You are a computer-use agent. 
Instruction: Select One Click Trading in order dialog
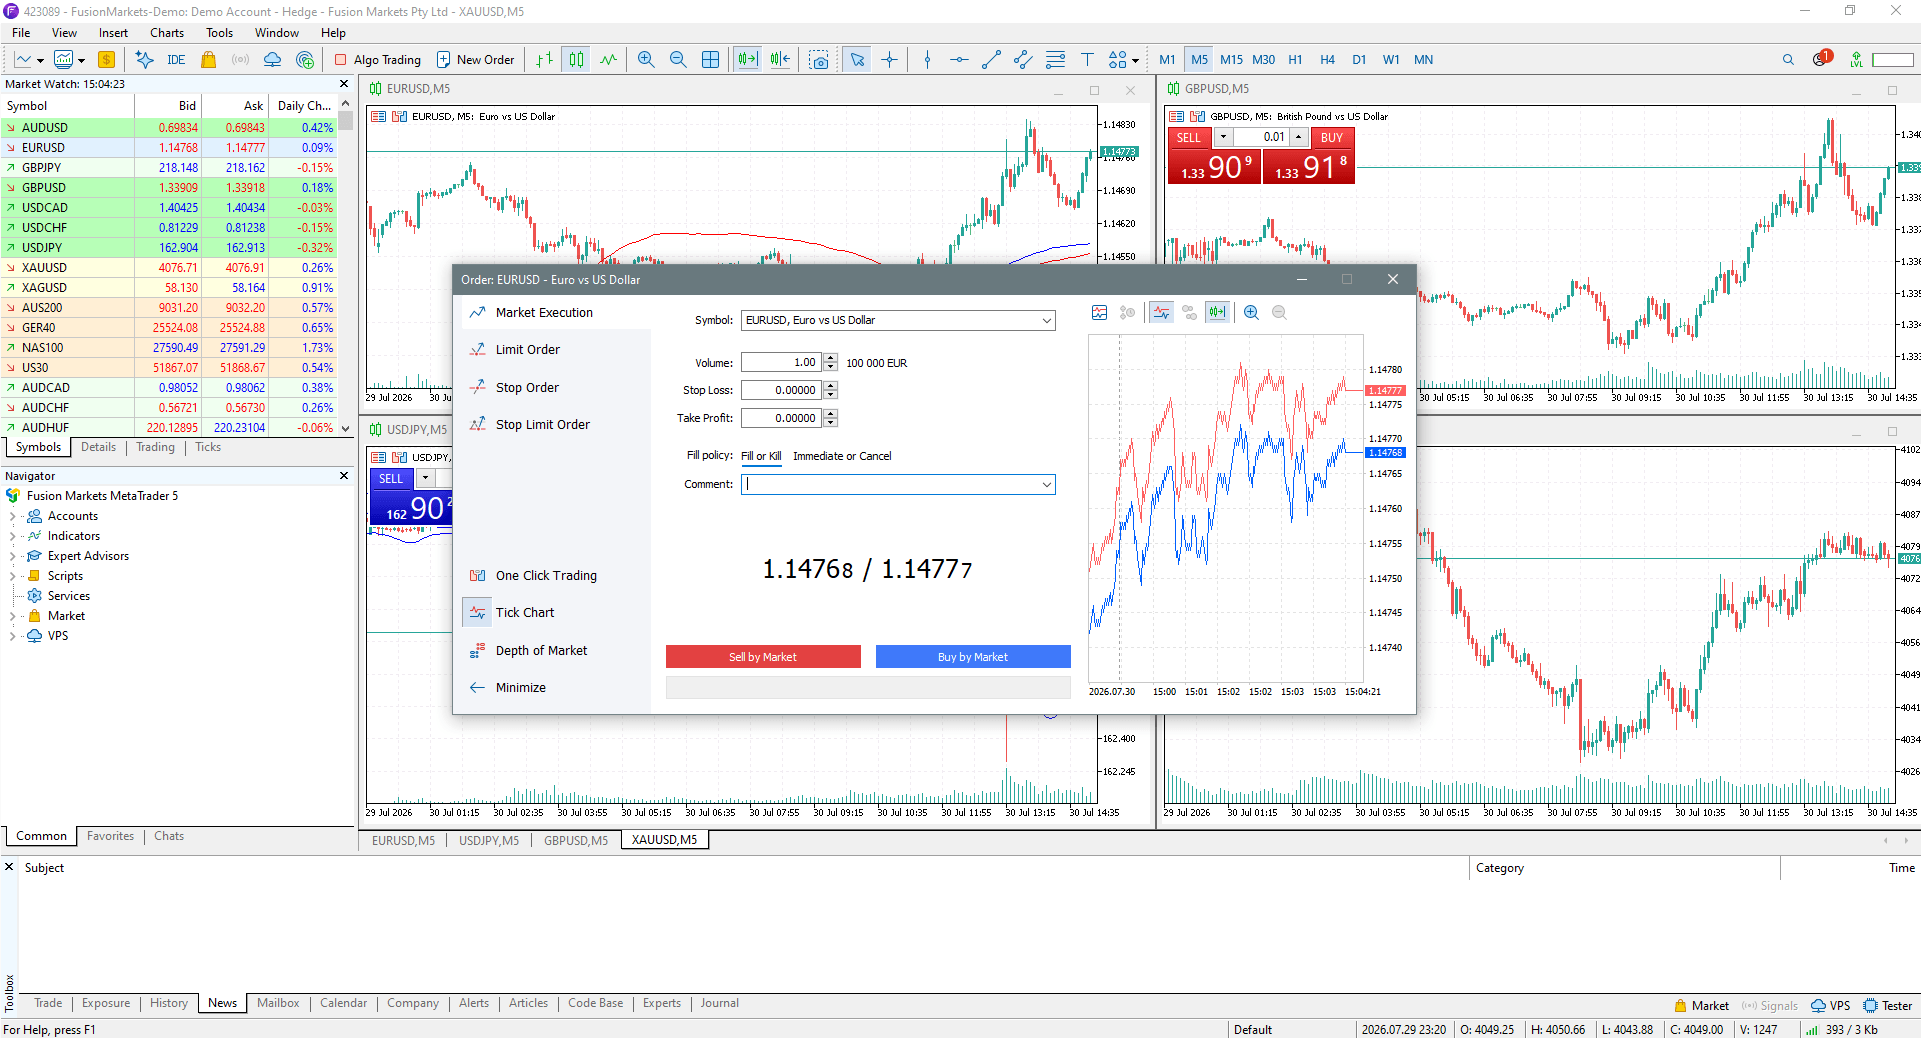[x=546, y=576]
